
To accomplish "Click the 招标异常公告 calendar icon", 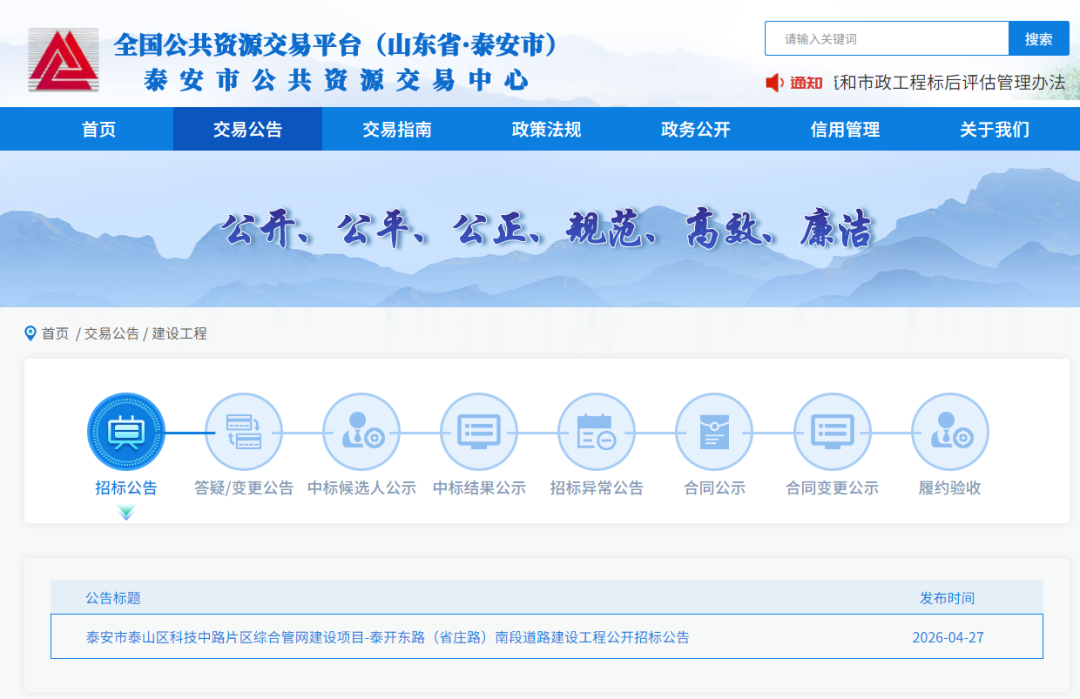I will pyautogui.click(x=596, y=432).
